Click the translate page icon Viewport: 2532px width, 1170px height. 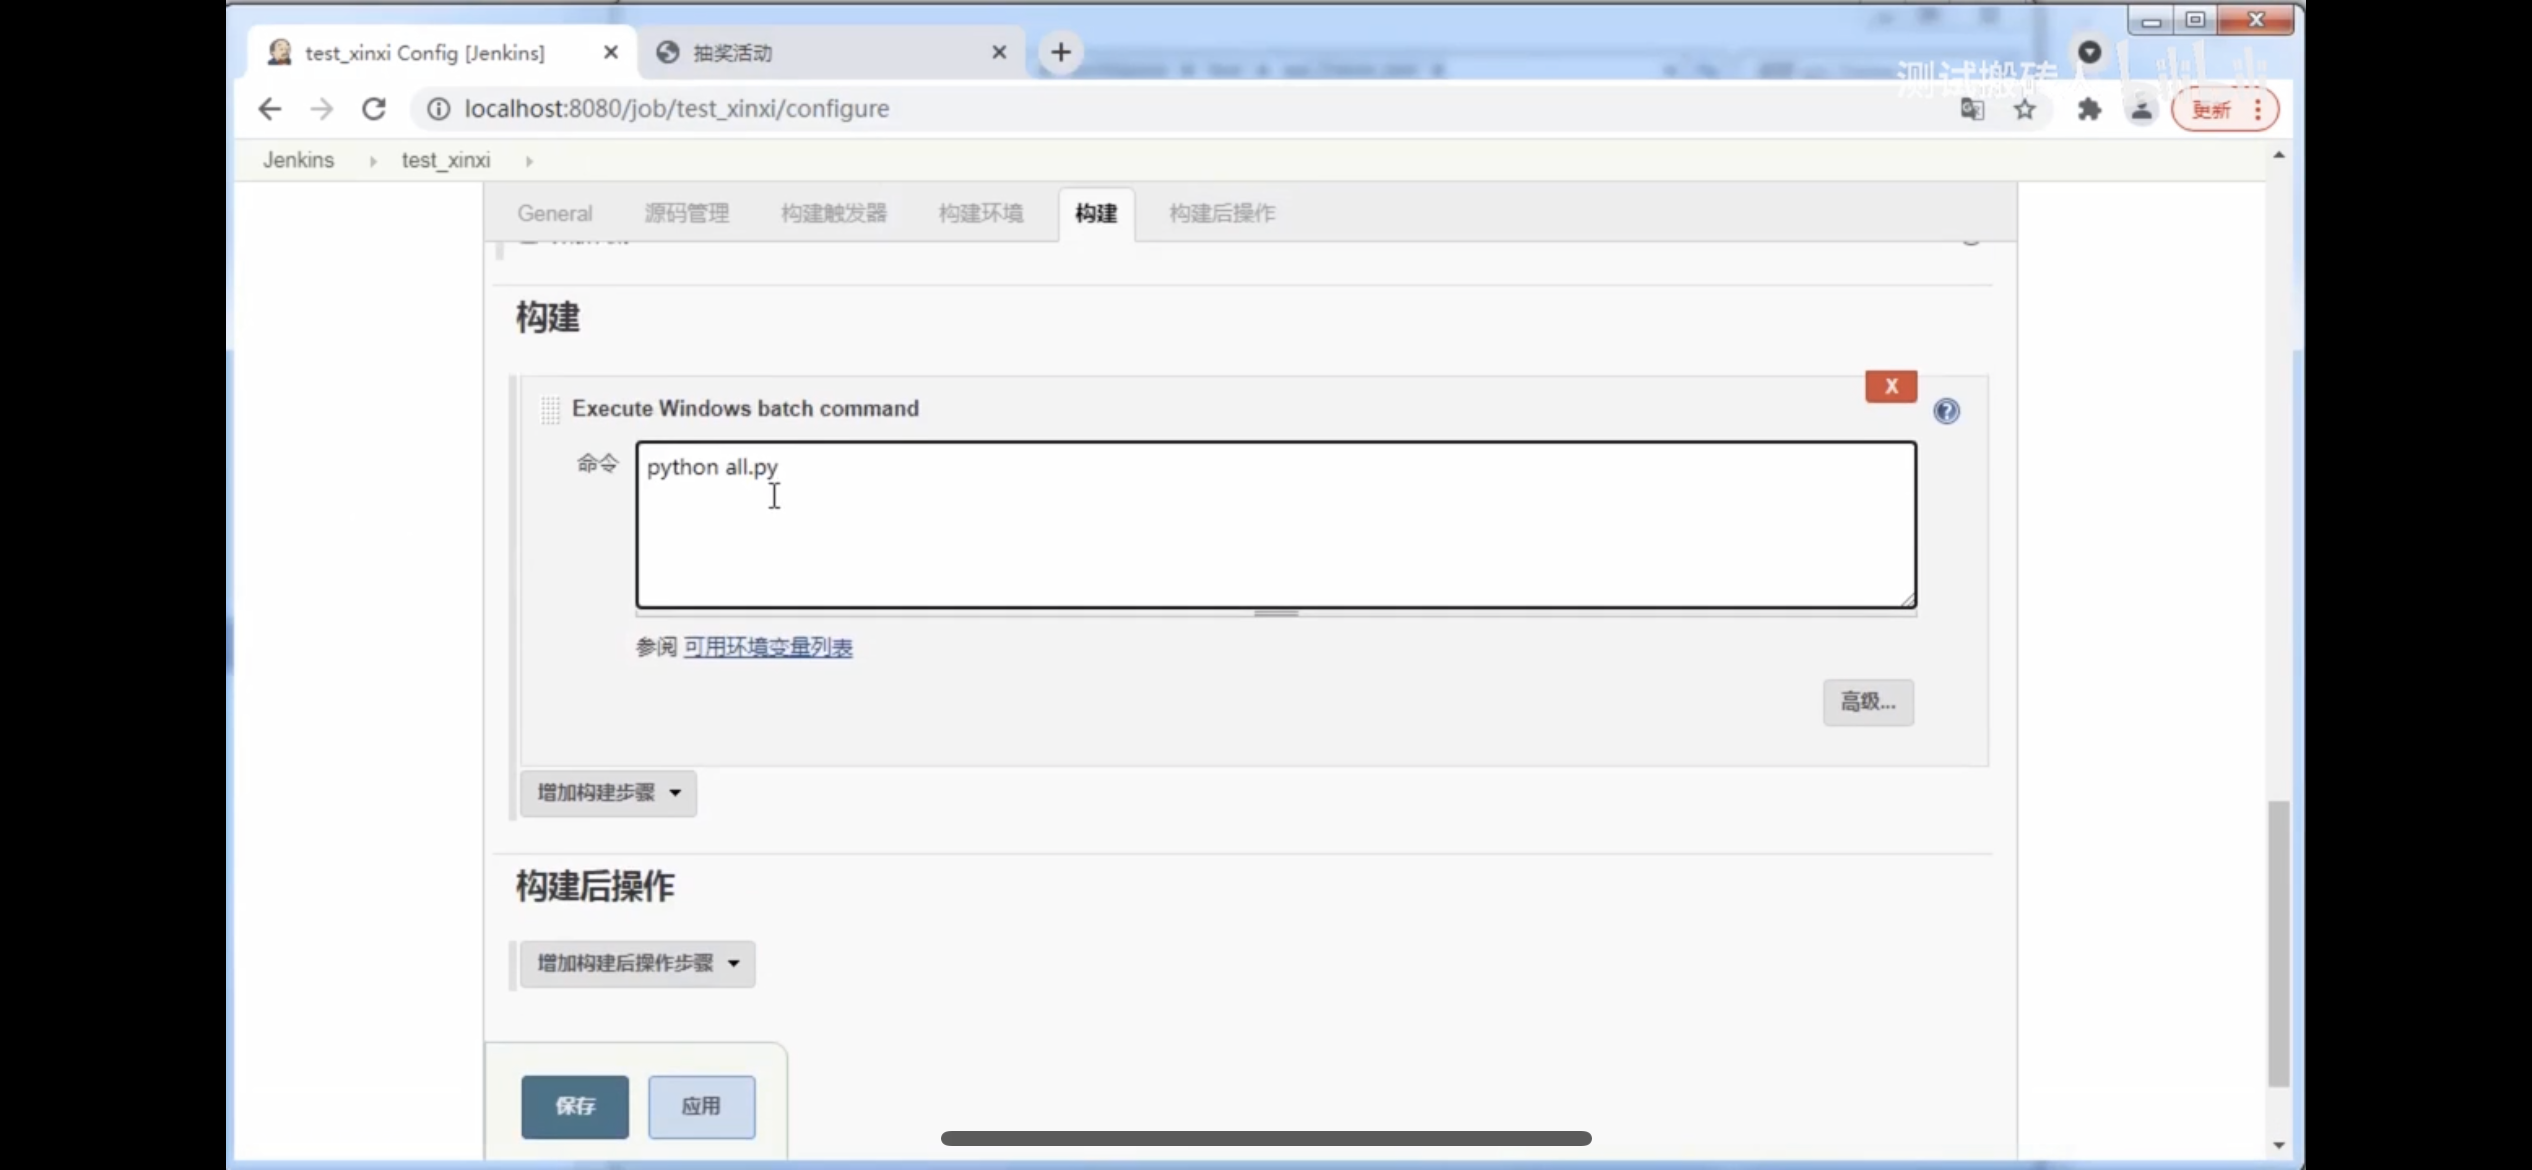tap(1972, 109)
